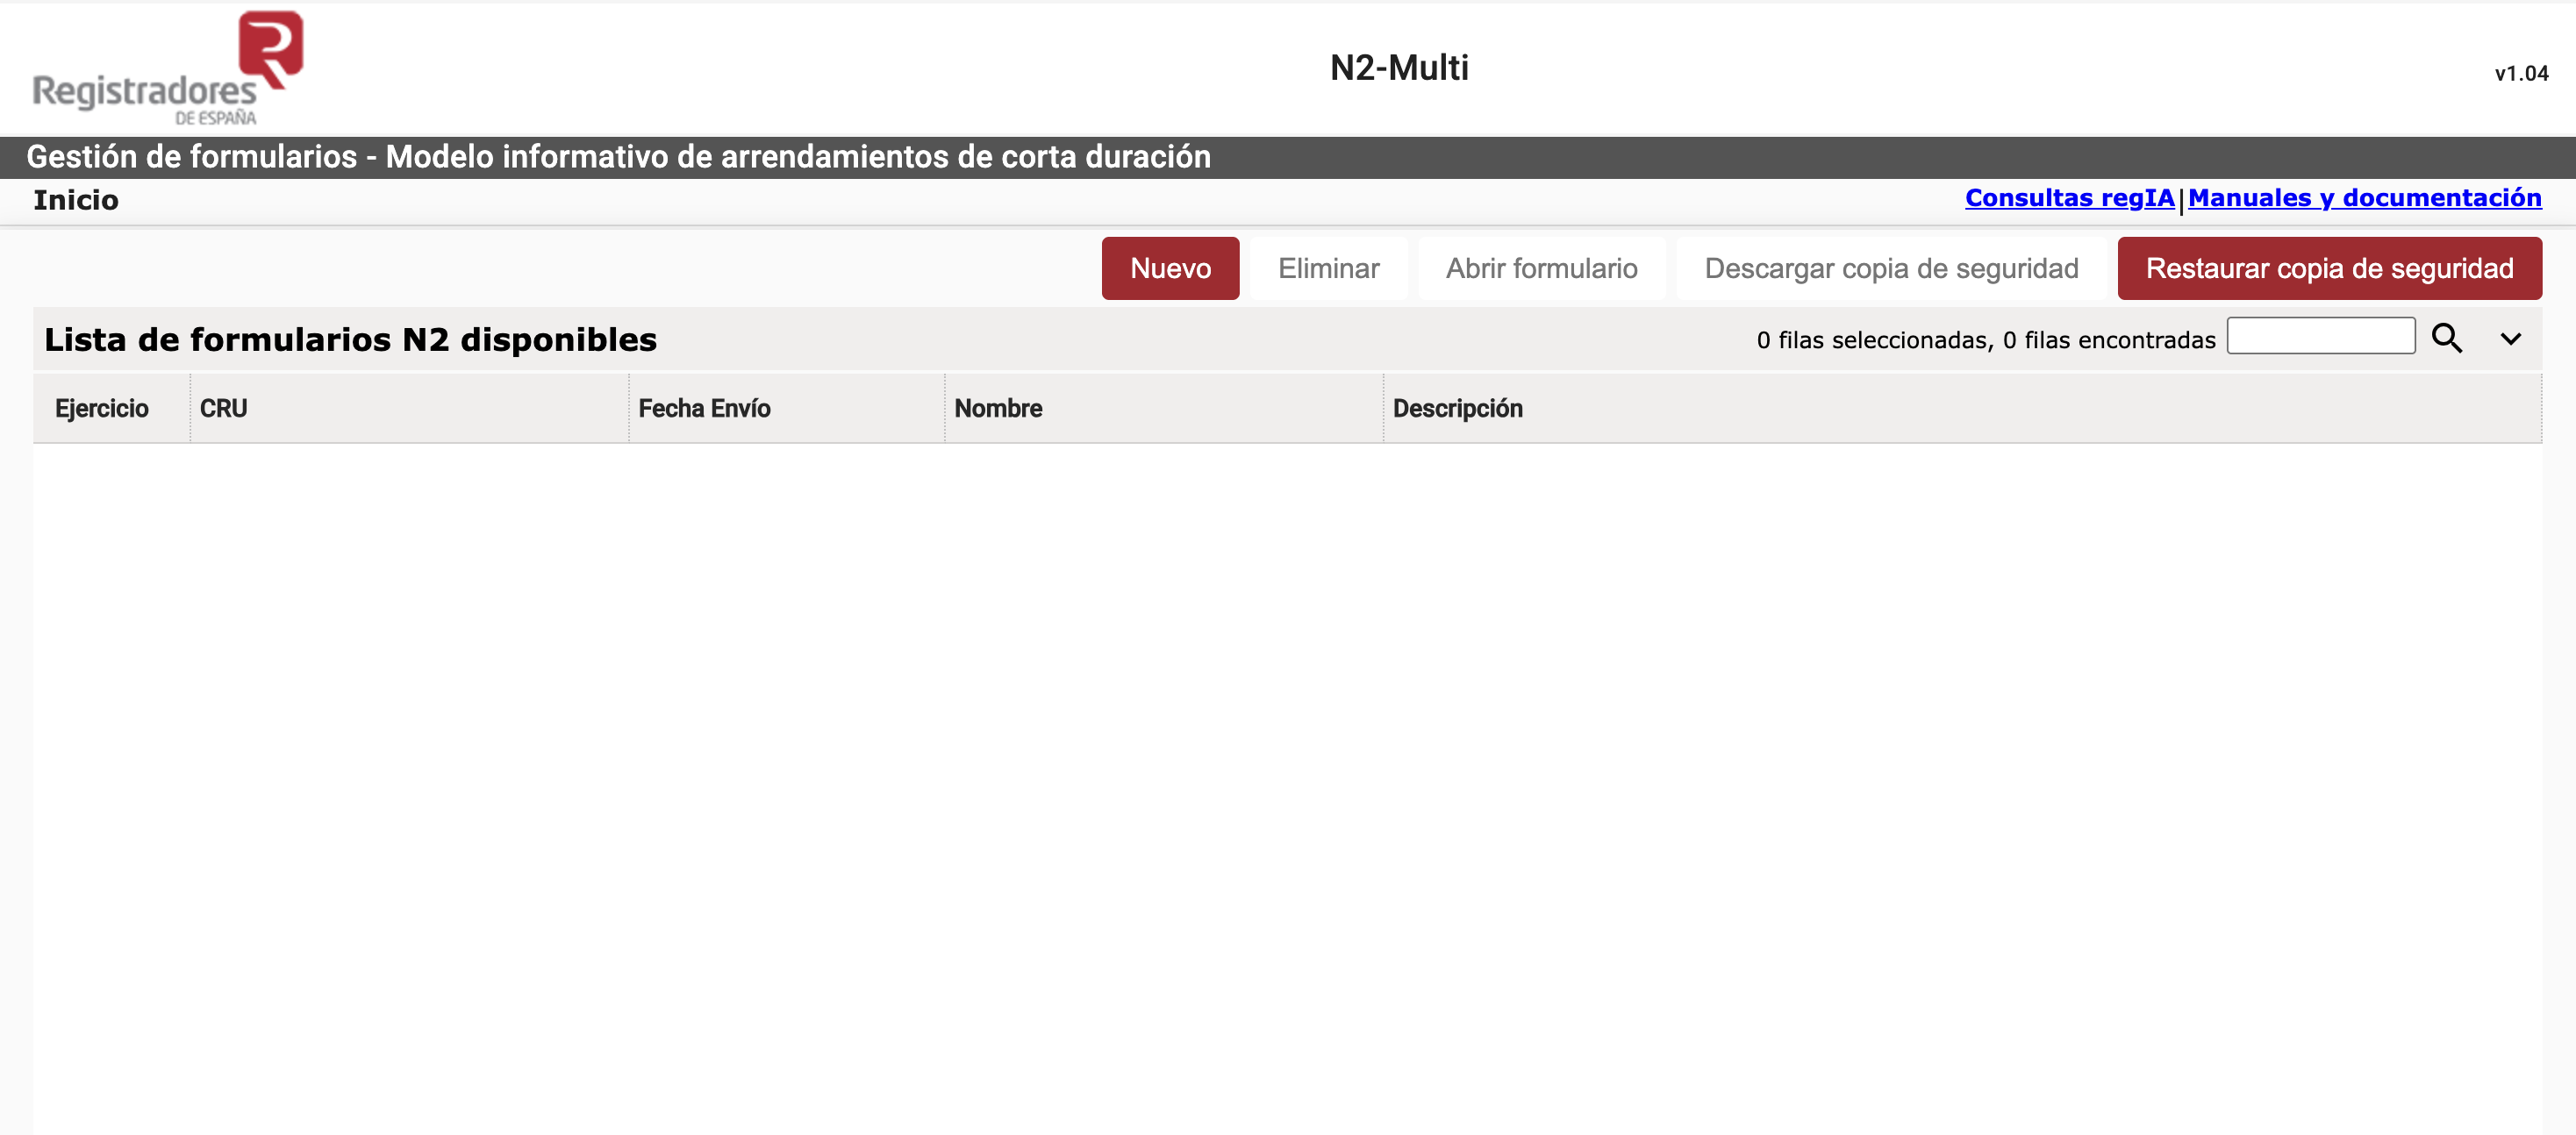Download a backup with Descargar copia de seguridad
Screen dimensions: 2576x1135
click(x=1890, y=268)
